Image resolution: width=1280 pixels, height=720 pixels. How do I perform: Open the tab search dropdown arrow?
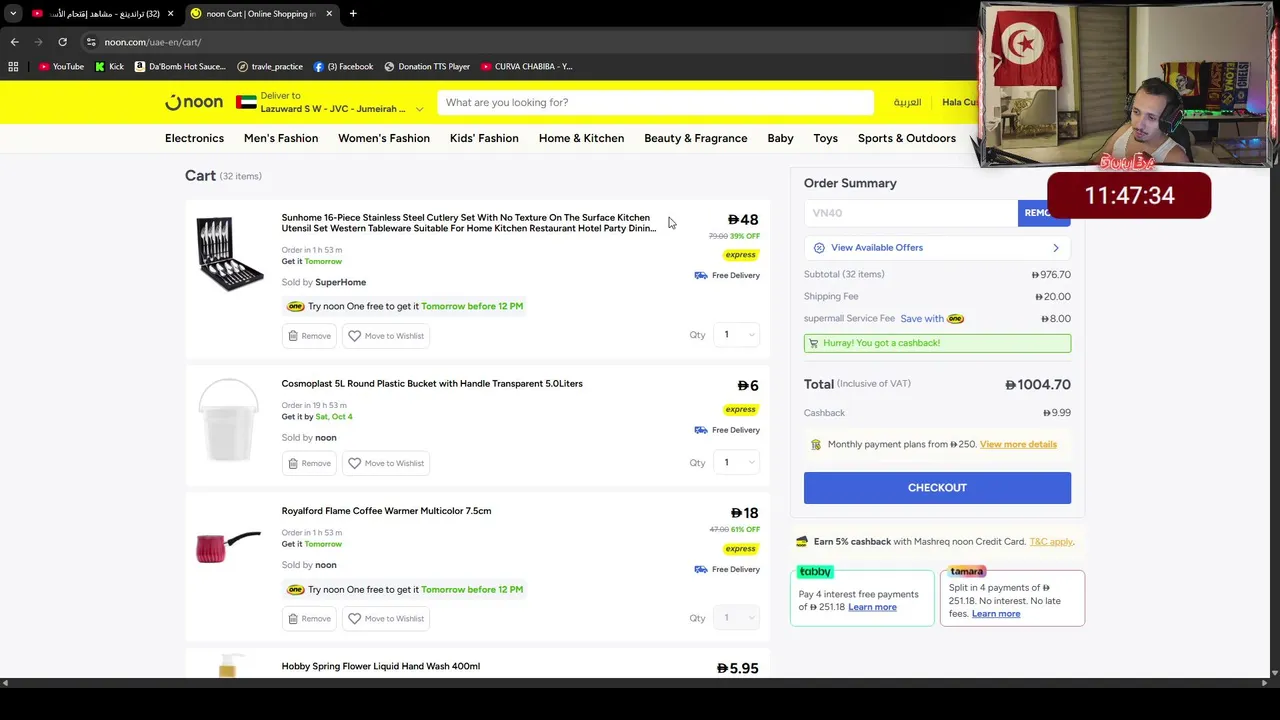[13, 14]
